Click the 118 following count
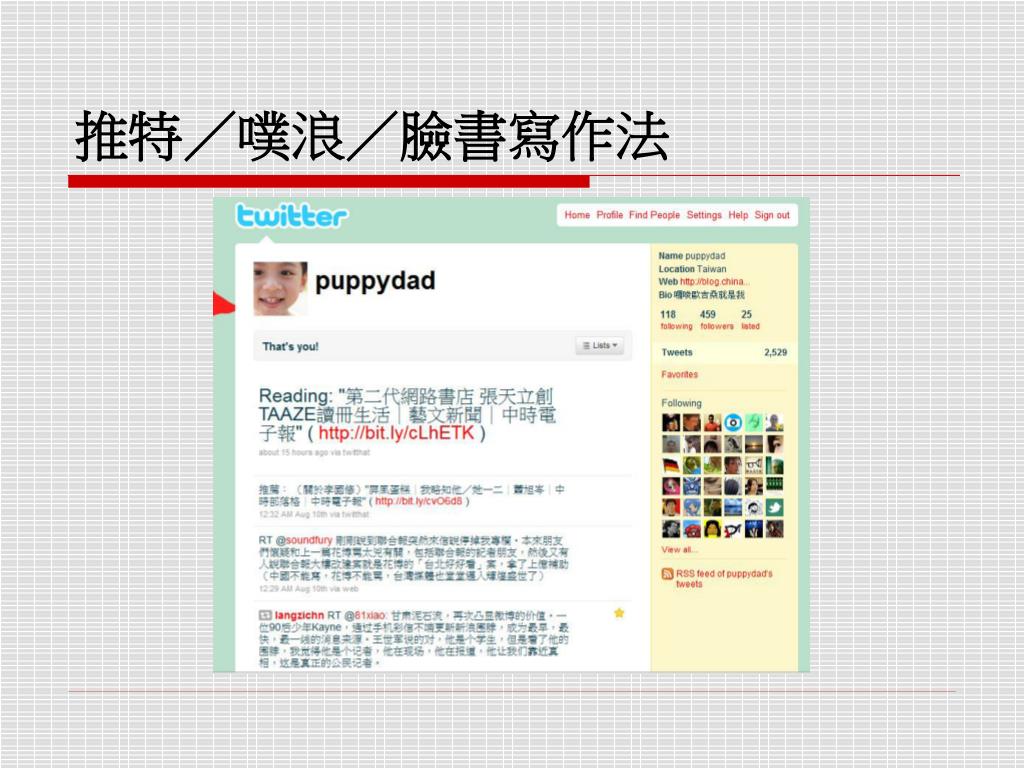 pyautogui.click(x=676, y=319)
